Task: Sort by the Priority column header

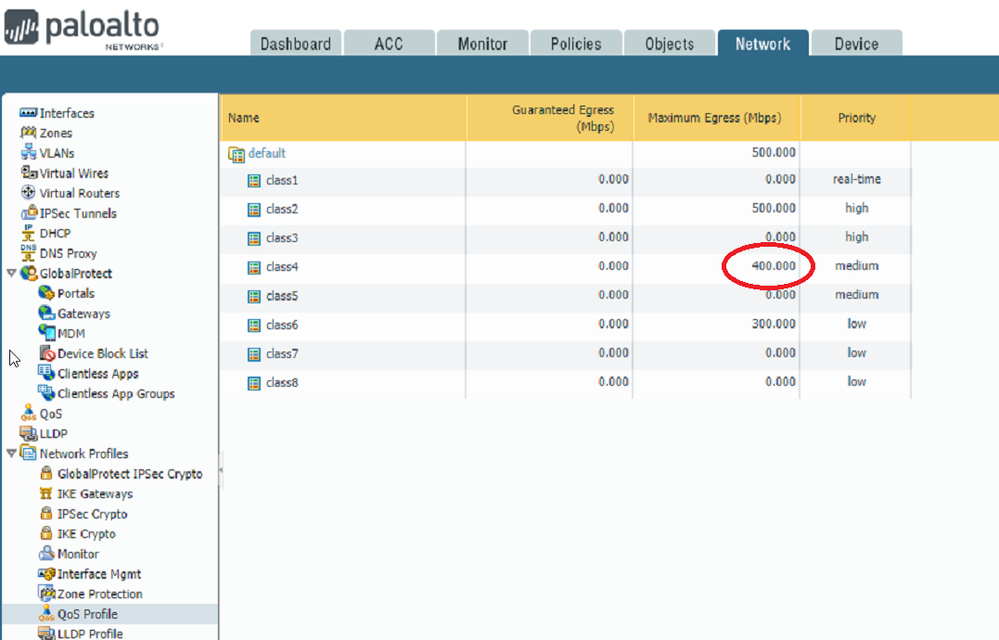Action: (856, 118)
